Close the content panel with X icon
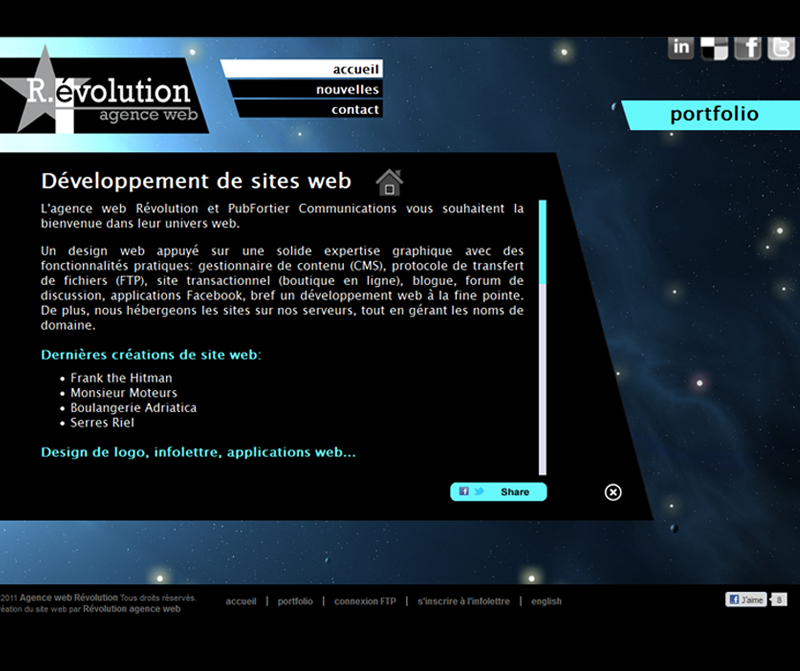 (613, 492)
